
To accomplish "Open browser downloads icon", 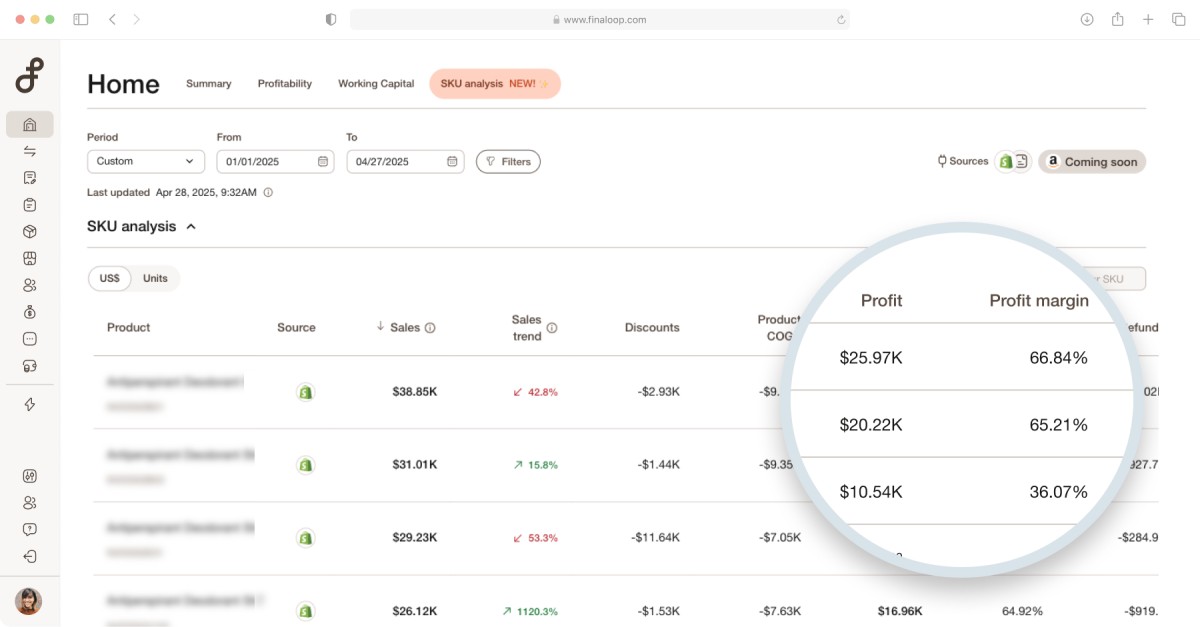I will pos(1087,19).
